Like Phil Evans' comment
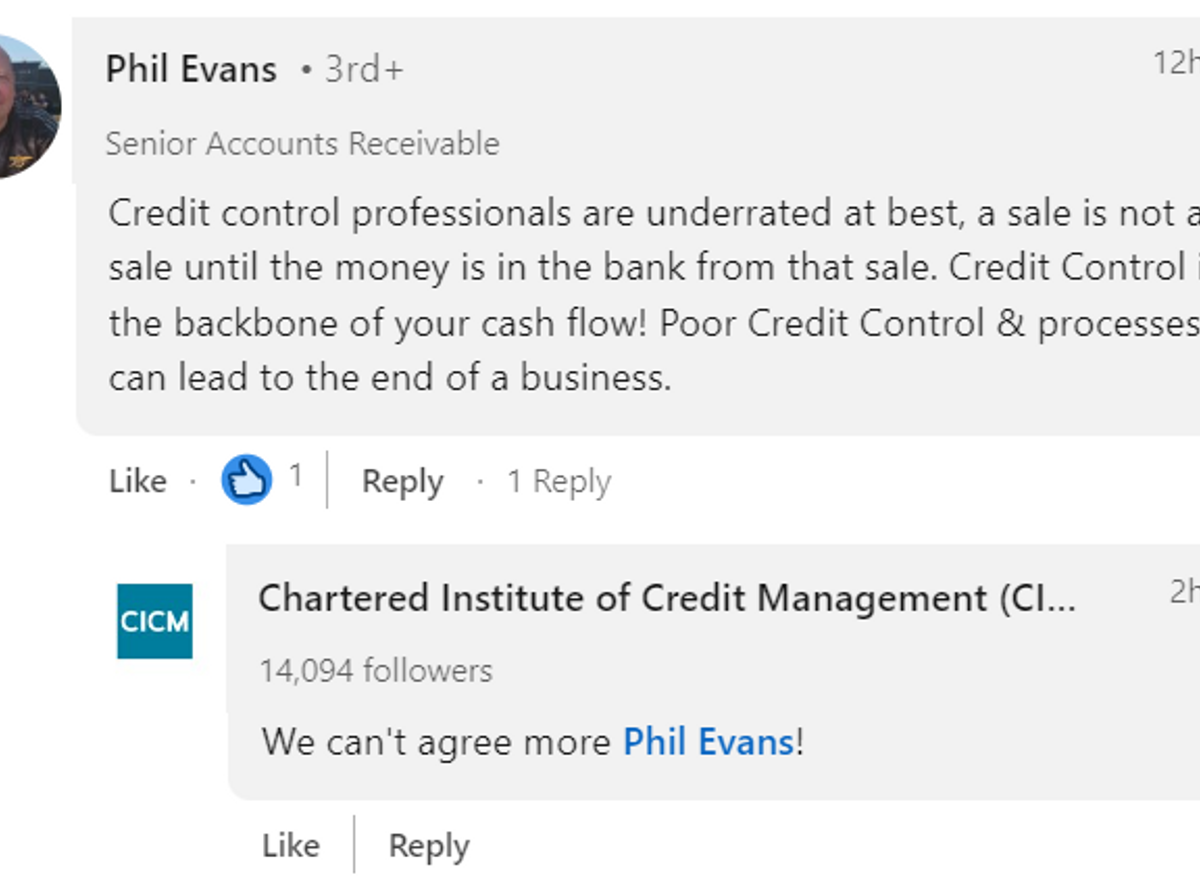 [x=138, y=481]
